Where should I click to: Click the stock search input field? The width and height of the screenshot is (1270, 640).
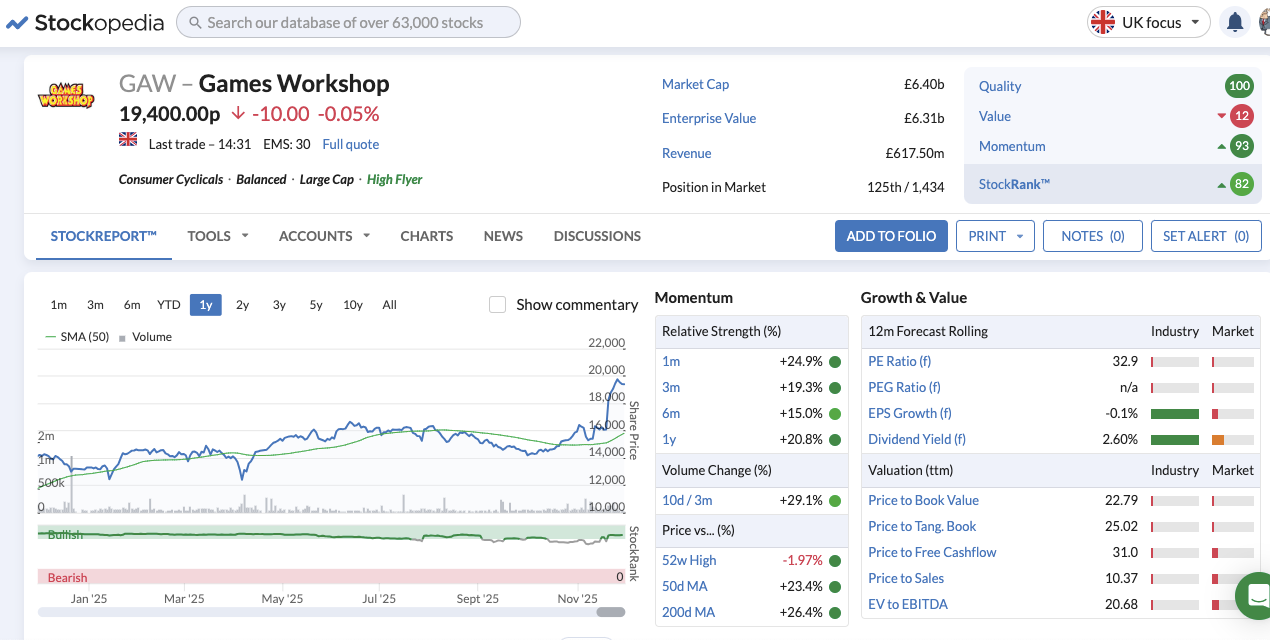click(348, 22)
